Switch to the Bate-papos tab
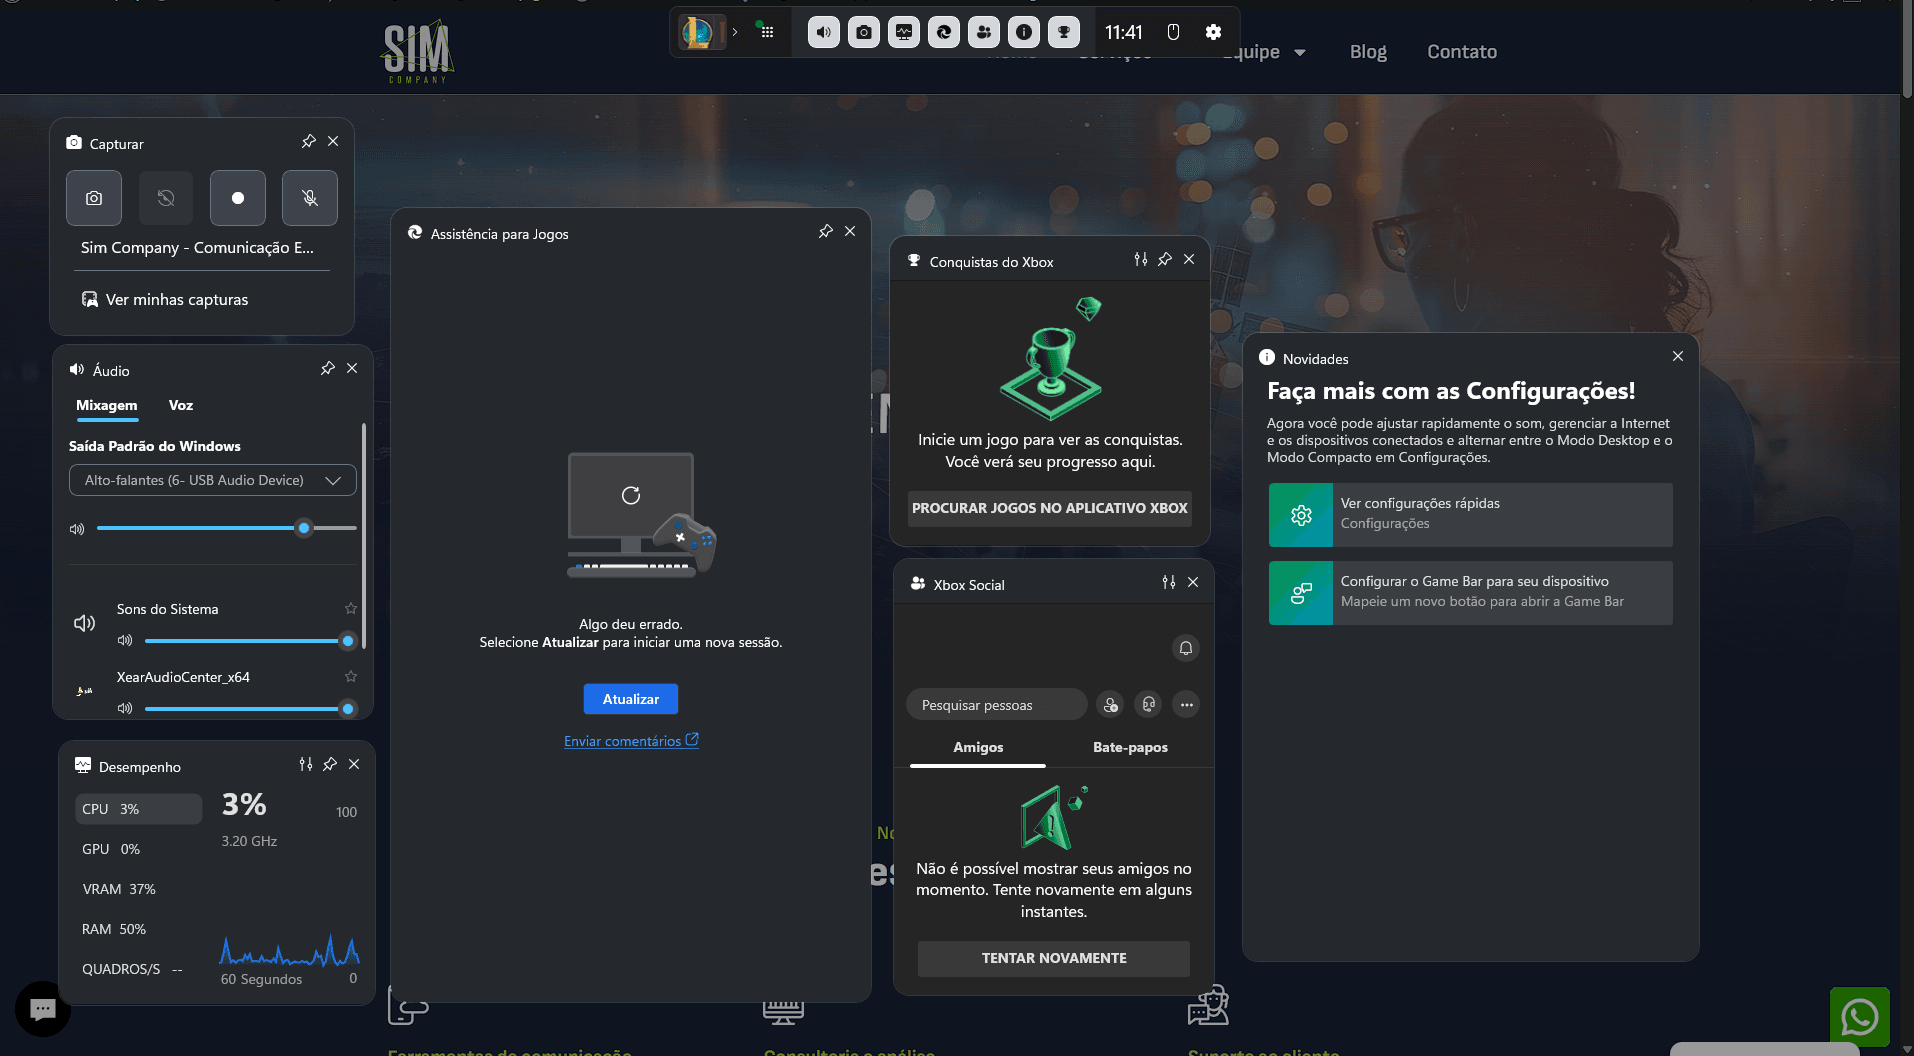 1130,747
